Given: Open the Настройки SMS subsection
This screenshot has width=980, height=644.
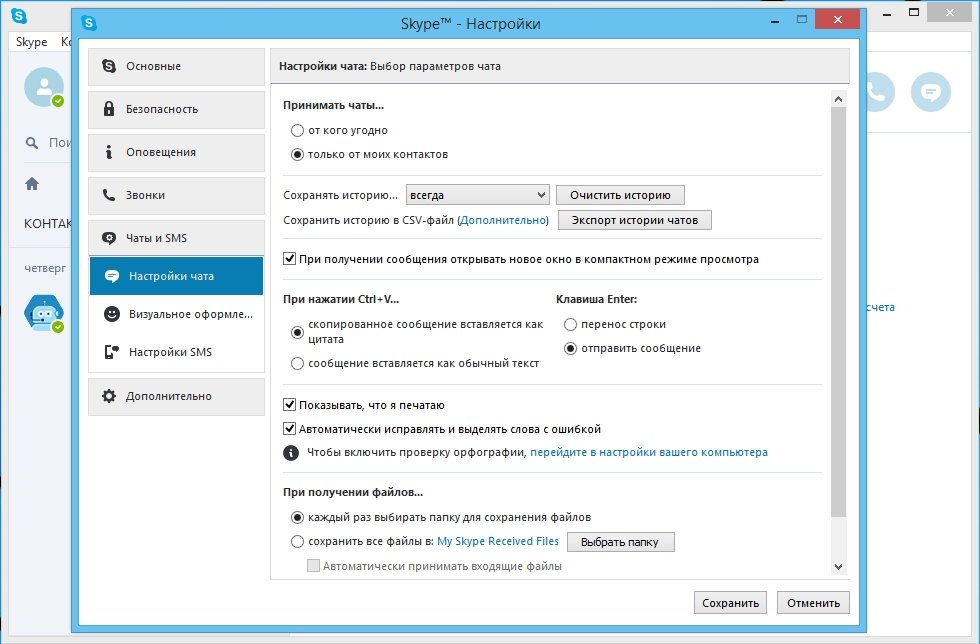Looking at the screenshot, I should 176,352.
